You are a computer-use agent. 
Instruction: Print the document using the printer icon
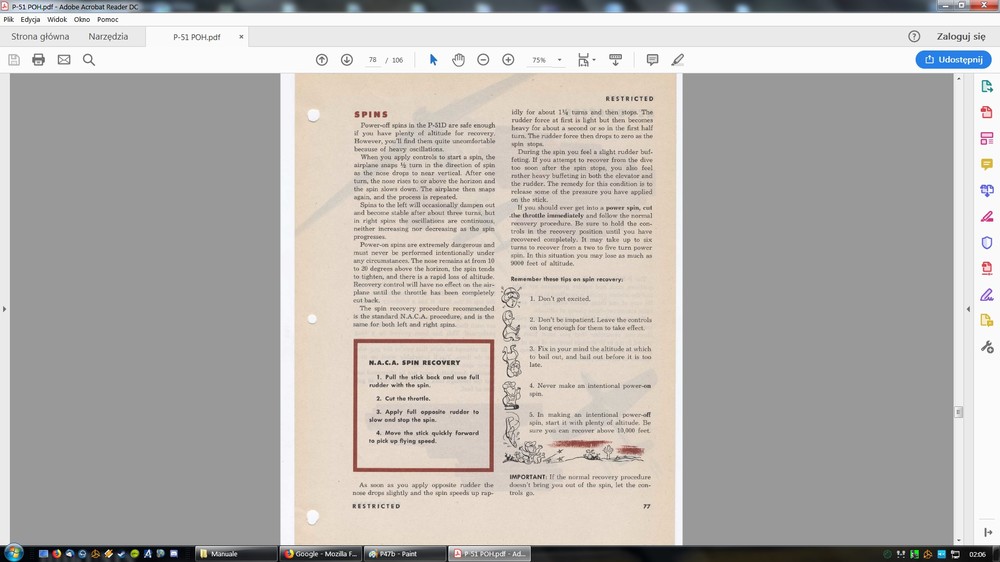tap(38, 60)
